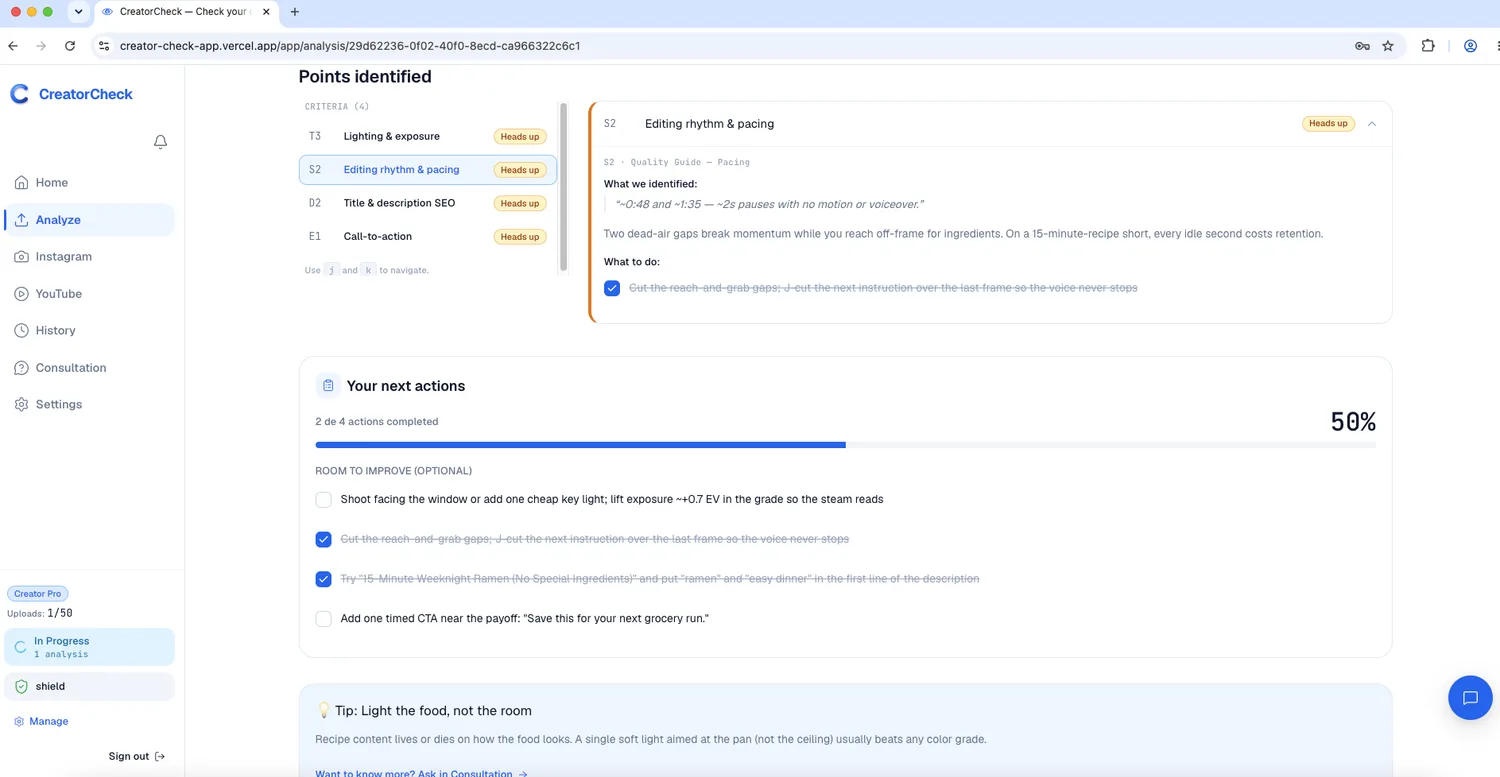
Task: Uncheck the S2 panel reach-and-grab gaps checkbox
Action: pyautogui.click(x=612, y=288)
